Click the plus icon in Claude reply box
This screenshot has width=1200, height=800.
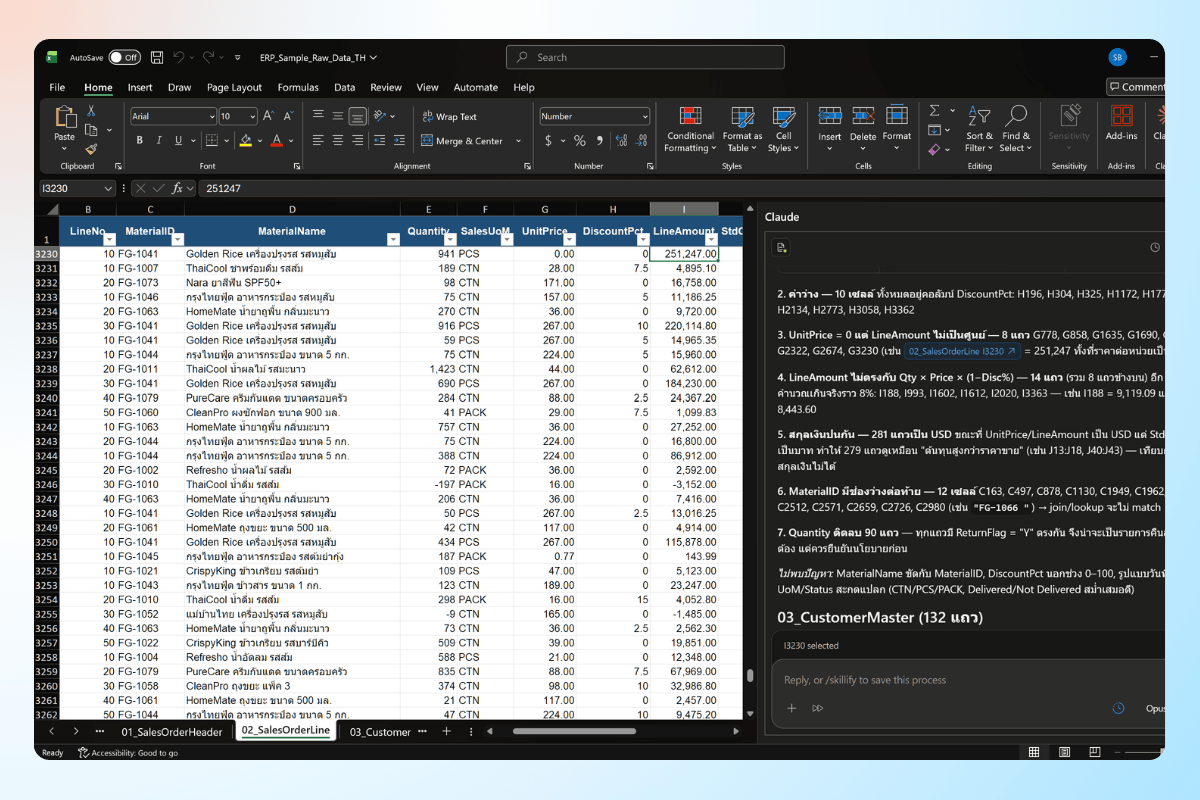click(x=791, y=708)
